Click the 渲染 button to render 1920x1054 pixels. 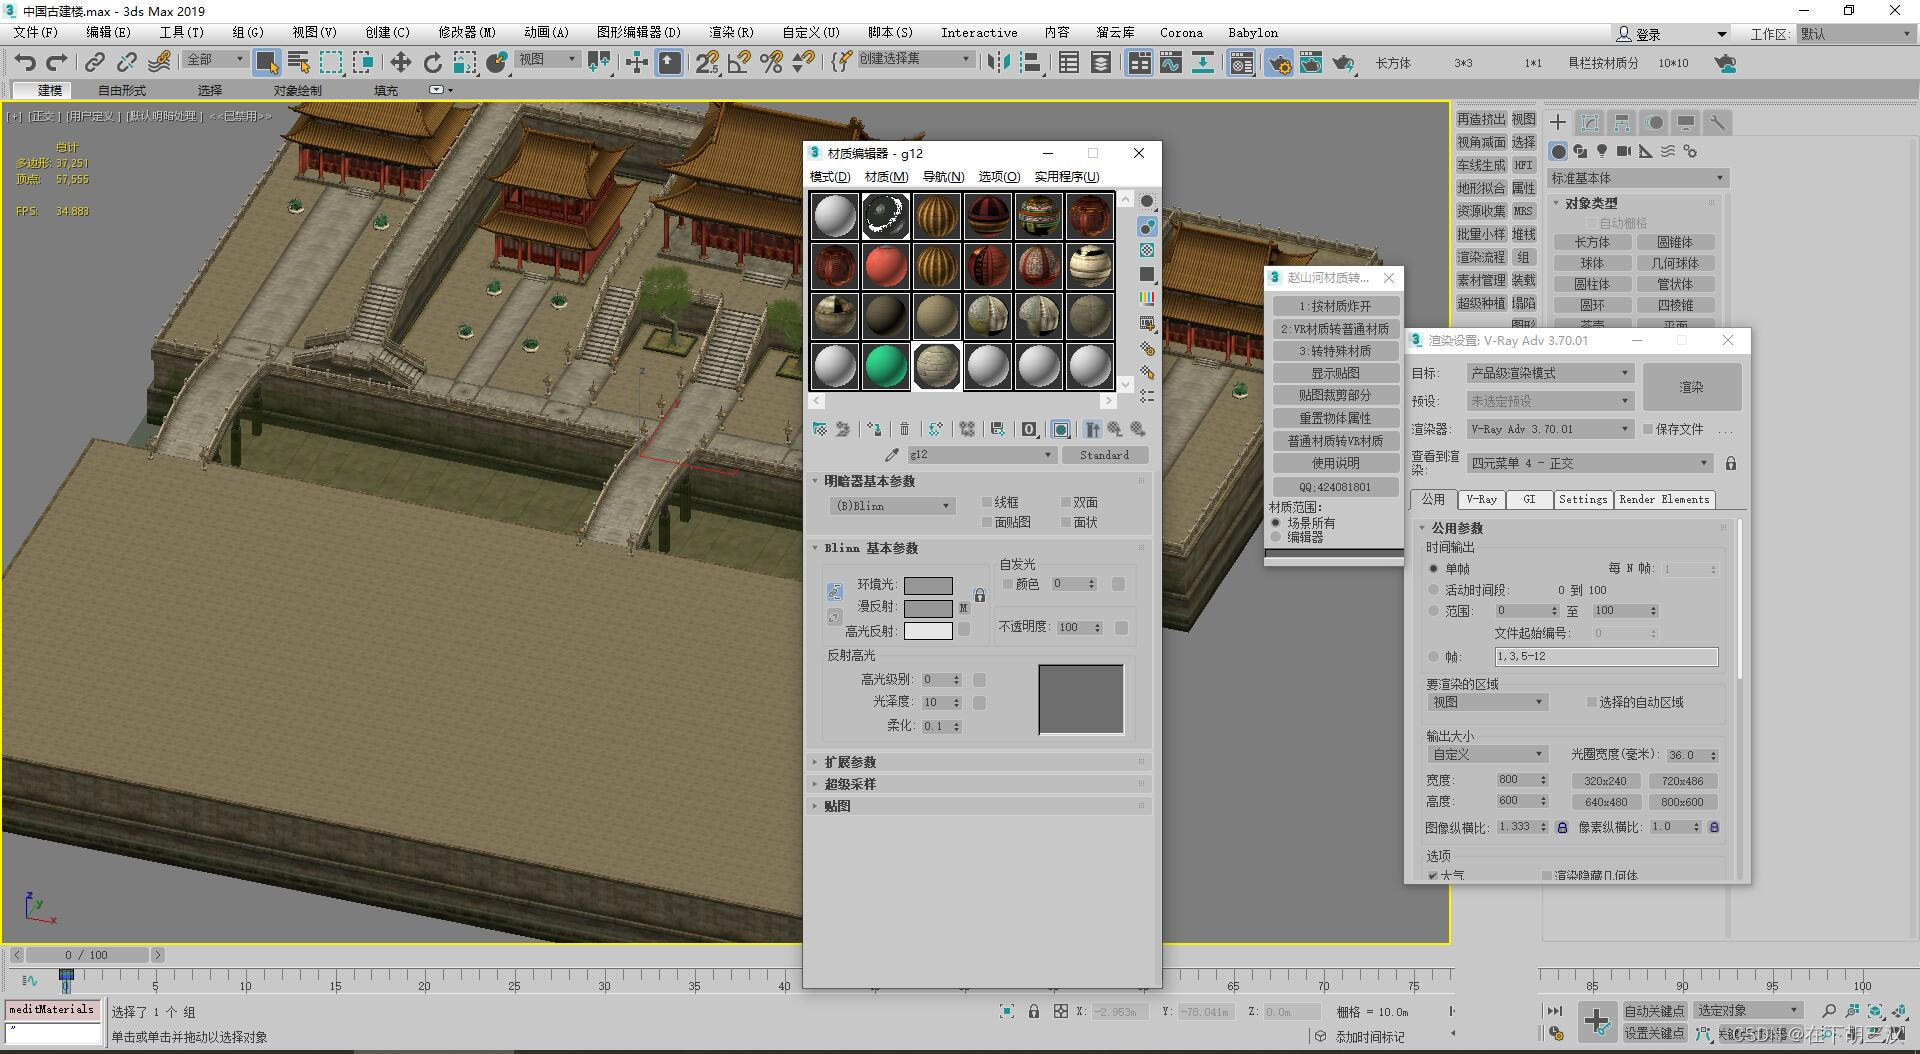coord(1691,387)
